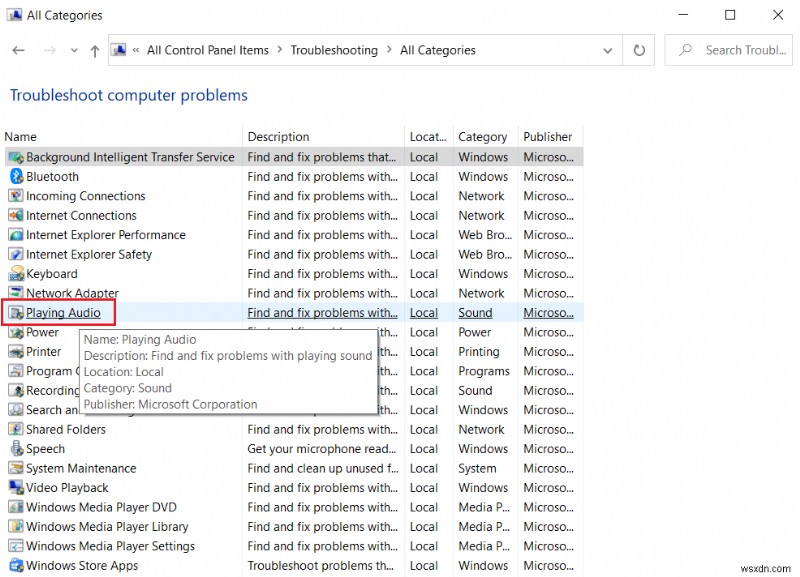Click the back navigation arrow

pyautogui.click(x=20, y=49)
